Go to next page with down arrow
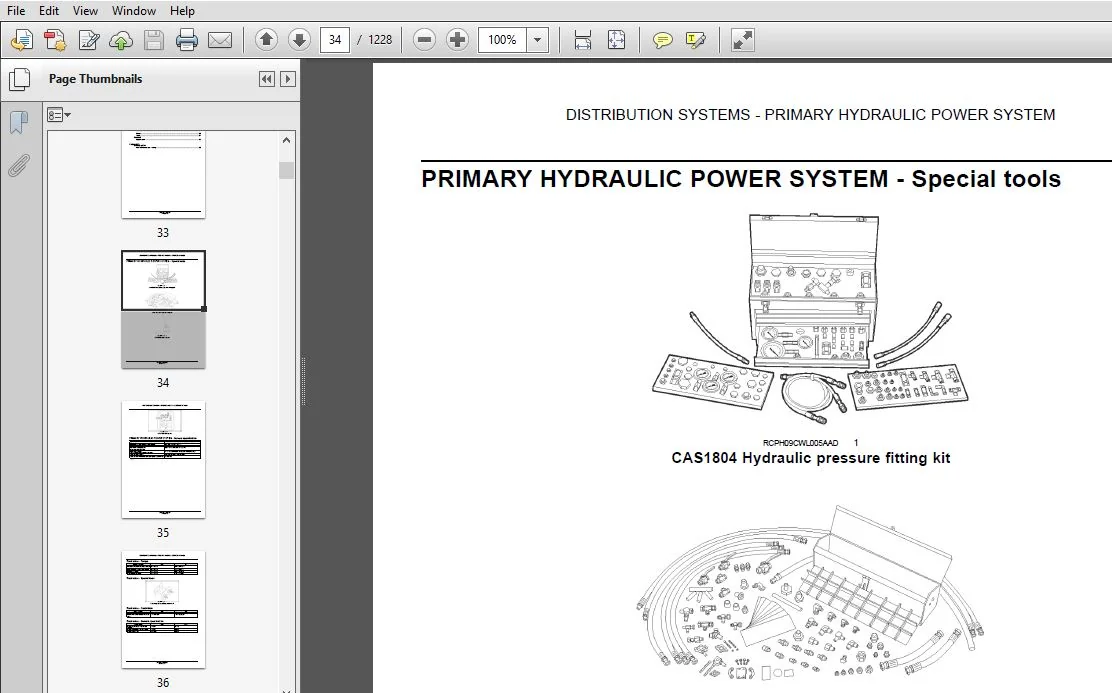This screenshot has height=693, width=1112. coord(299,40)
